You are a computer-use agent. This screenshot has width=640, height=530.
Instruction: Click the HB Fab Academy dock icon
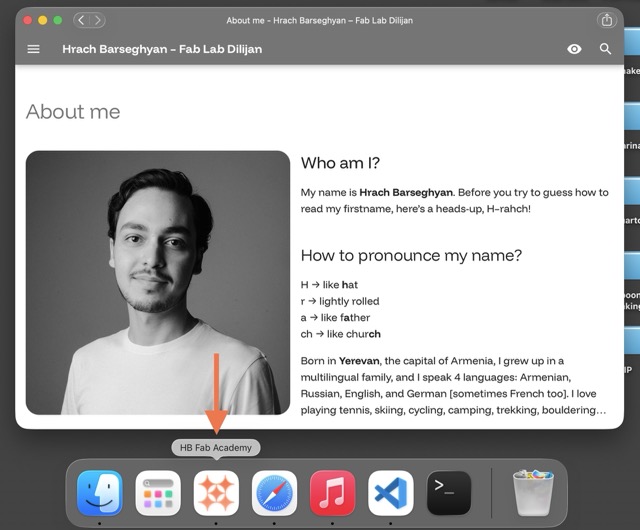click(216, 493)
